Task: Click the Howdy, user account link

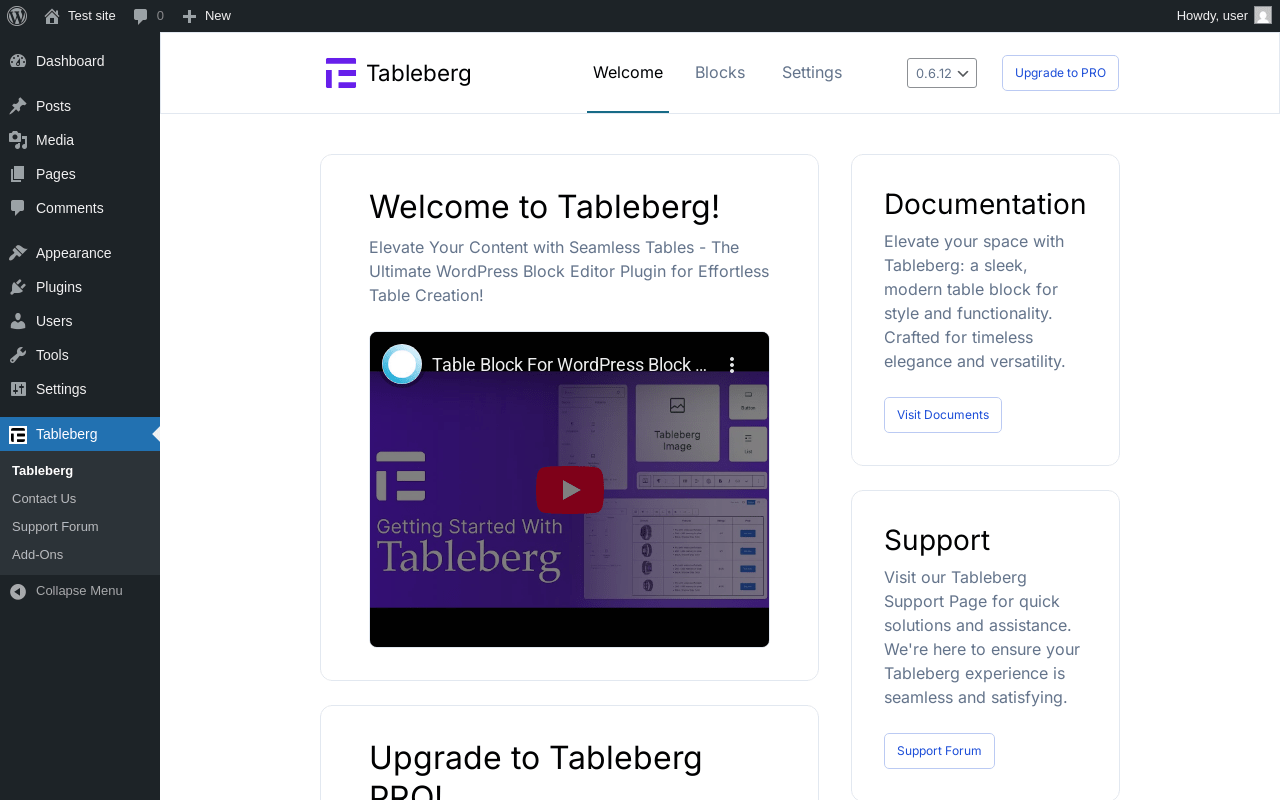Action: tap(1212, 15)
